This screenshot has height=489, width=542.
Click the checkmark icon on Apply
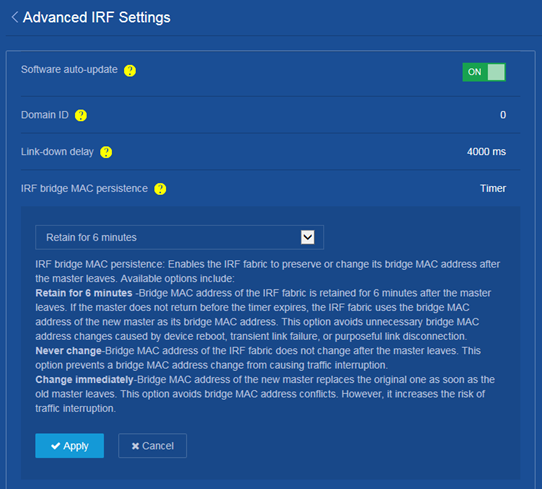tap(55, 446)
